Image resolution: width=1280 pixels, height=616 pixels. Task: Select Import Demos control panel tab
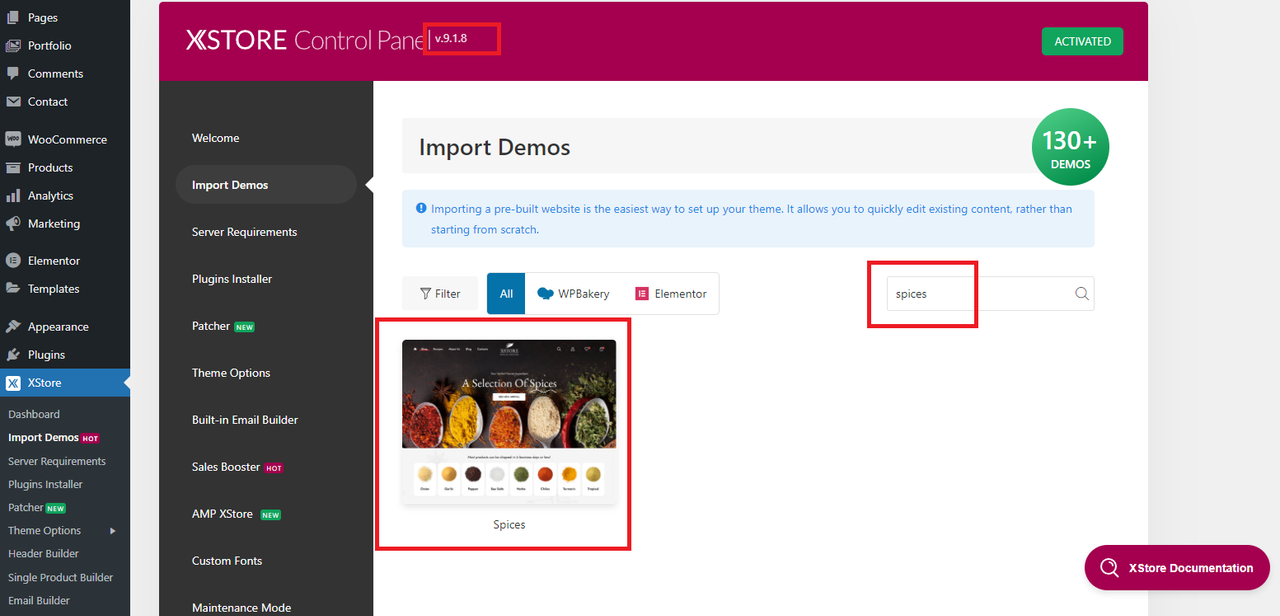pos(266,185)
